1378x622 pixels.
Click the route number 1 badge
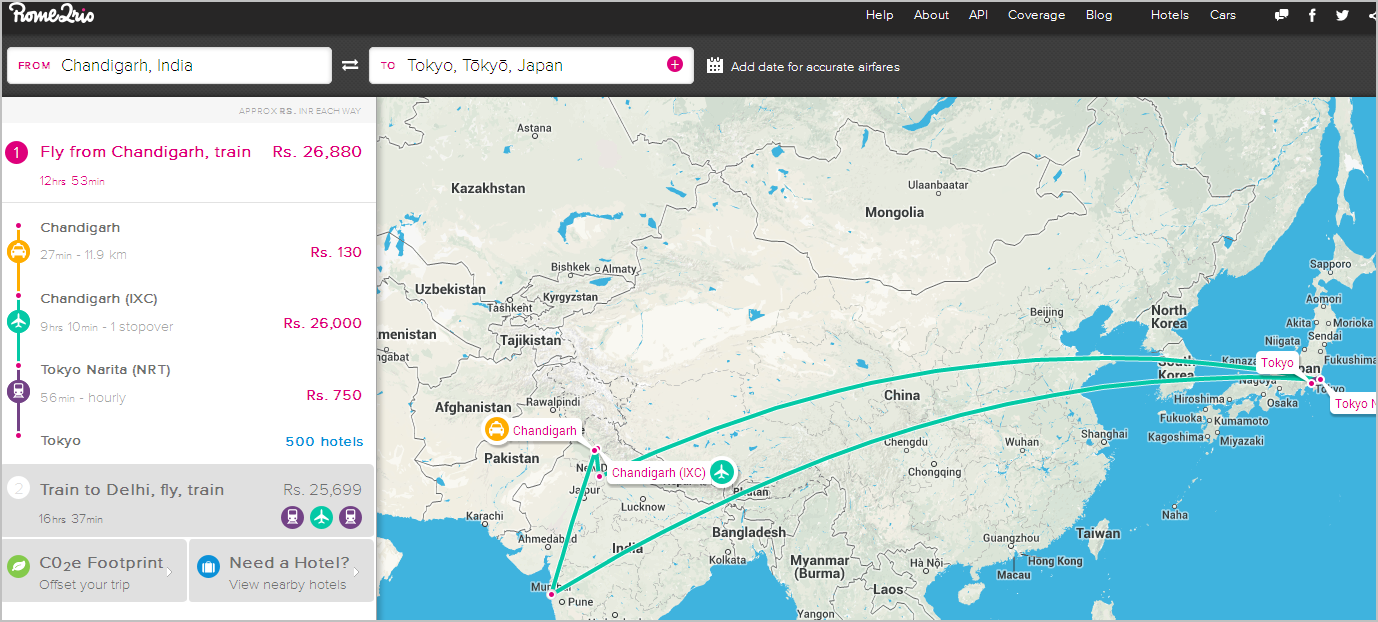[17, 153]
